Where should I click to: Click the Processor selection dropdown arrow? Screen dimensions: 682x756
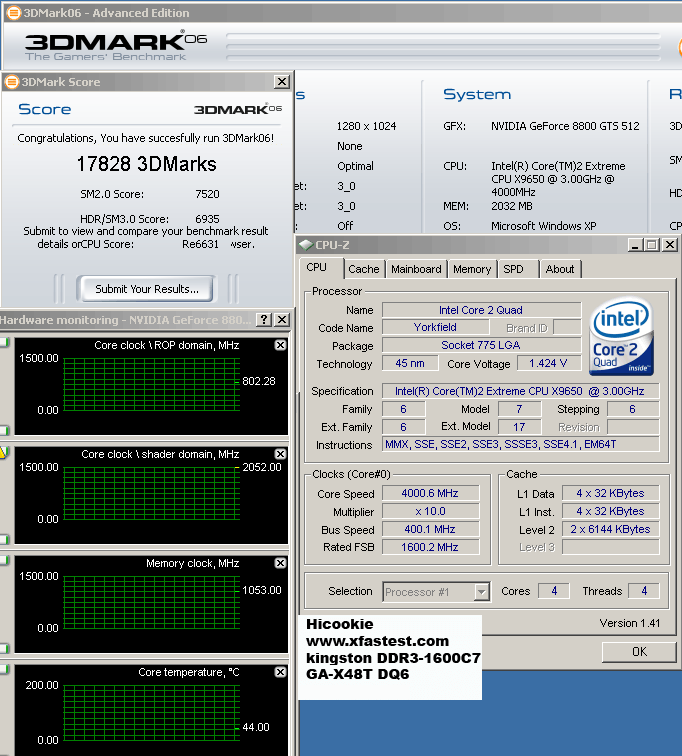(x=481, y=592)
